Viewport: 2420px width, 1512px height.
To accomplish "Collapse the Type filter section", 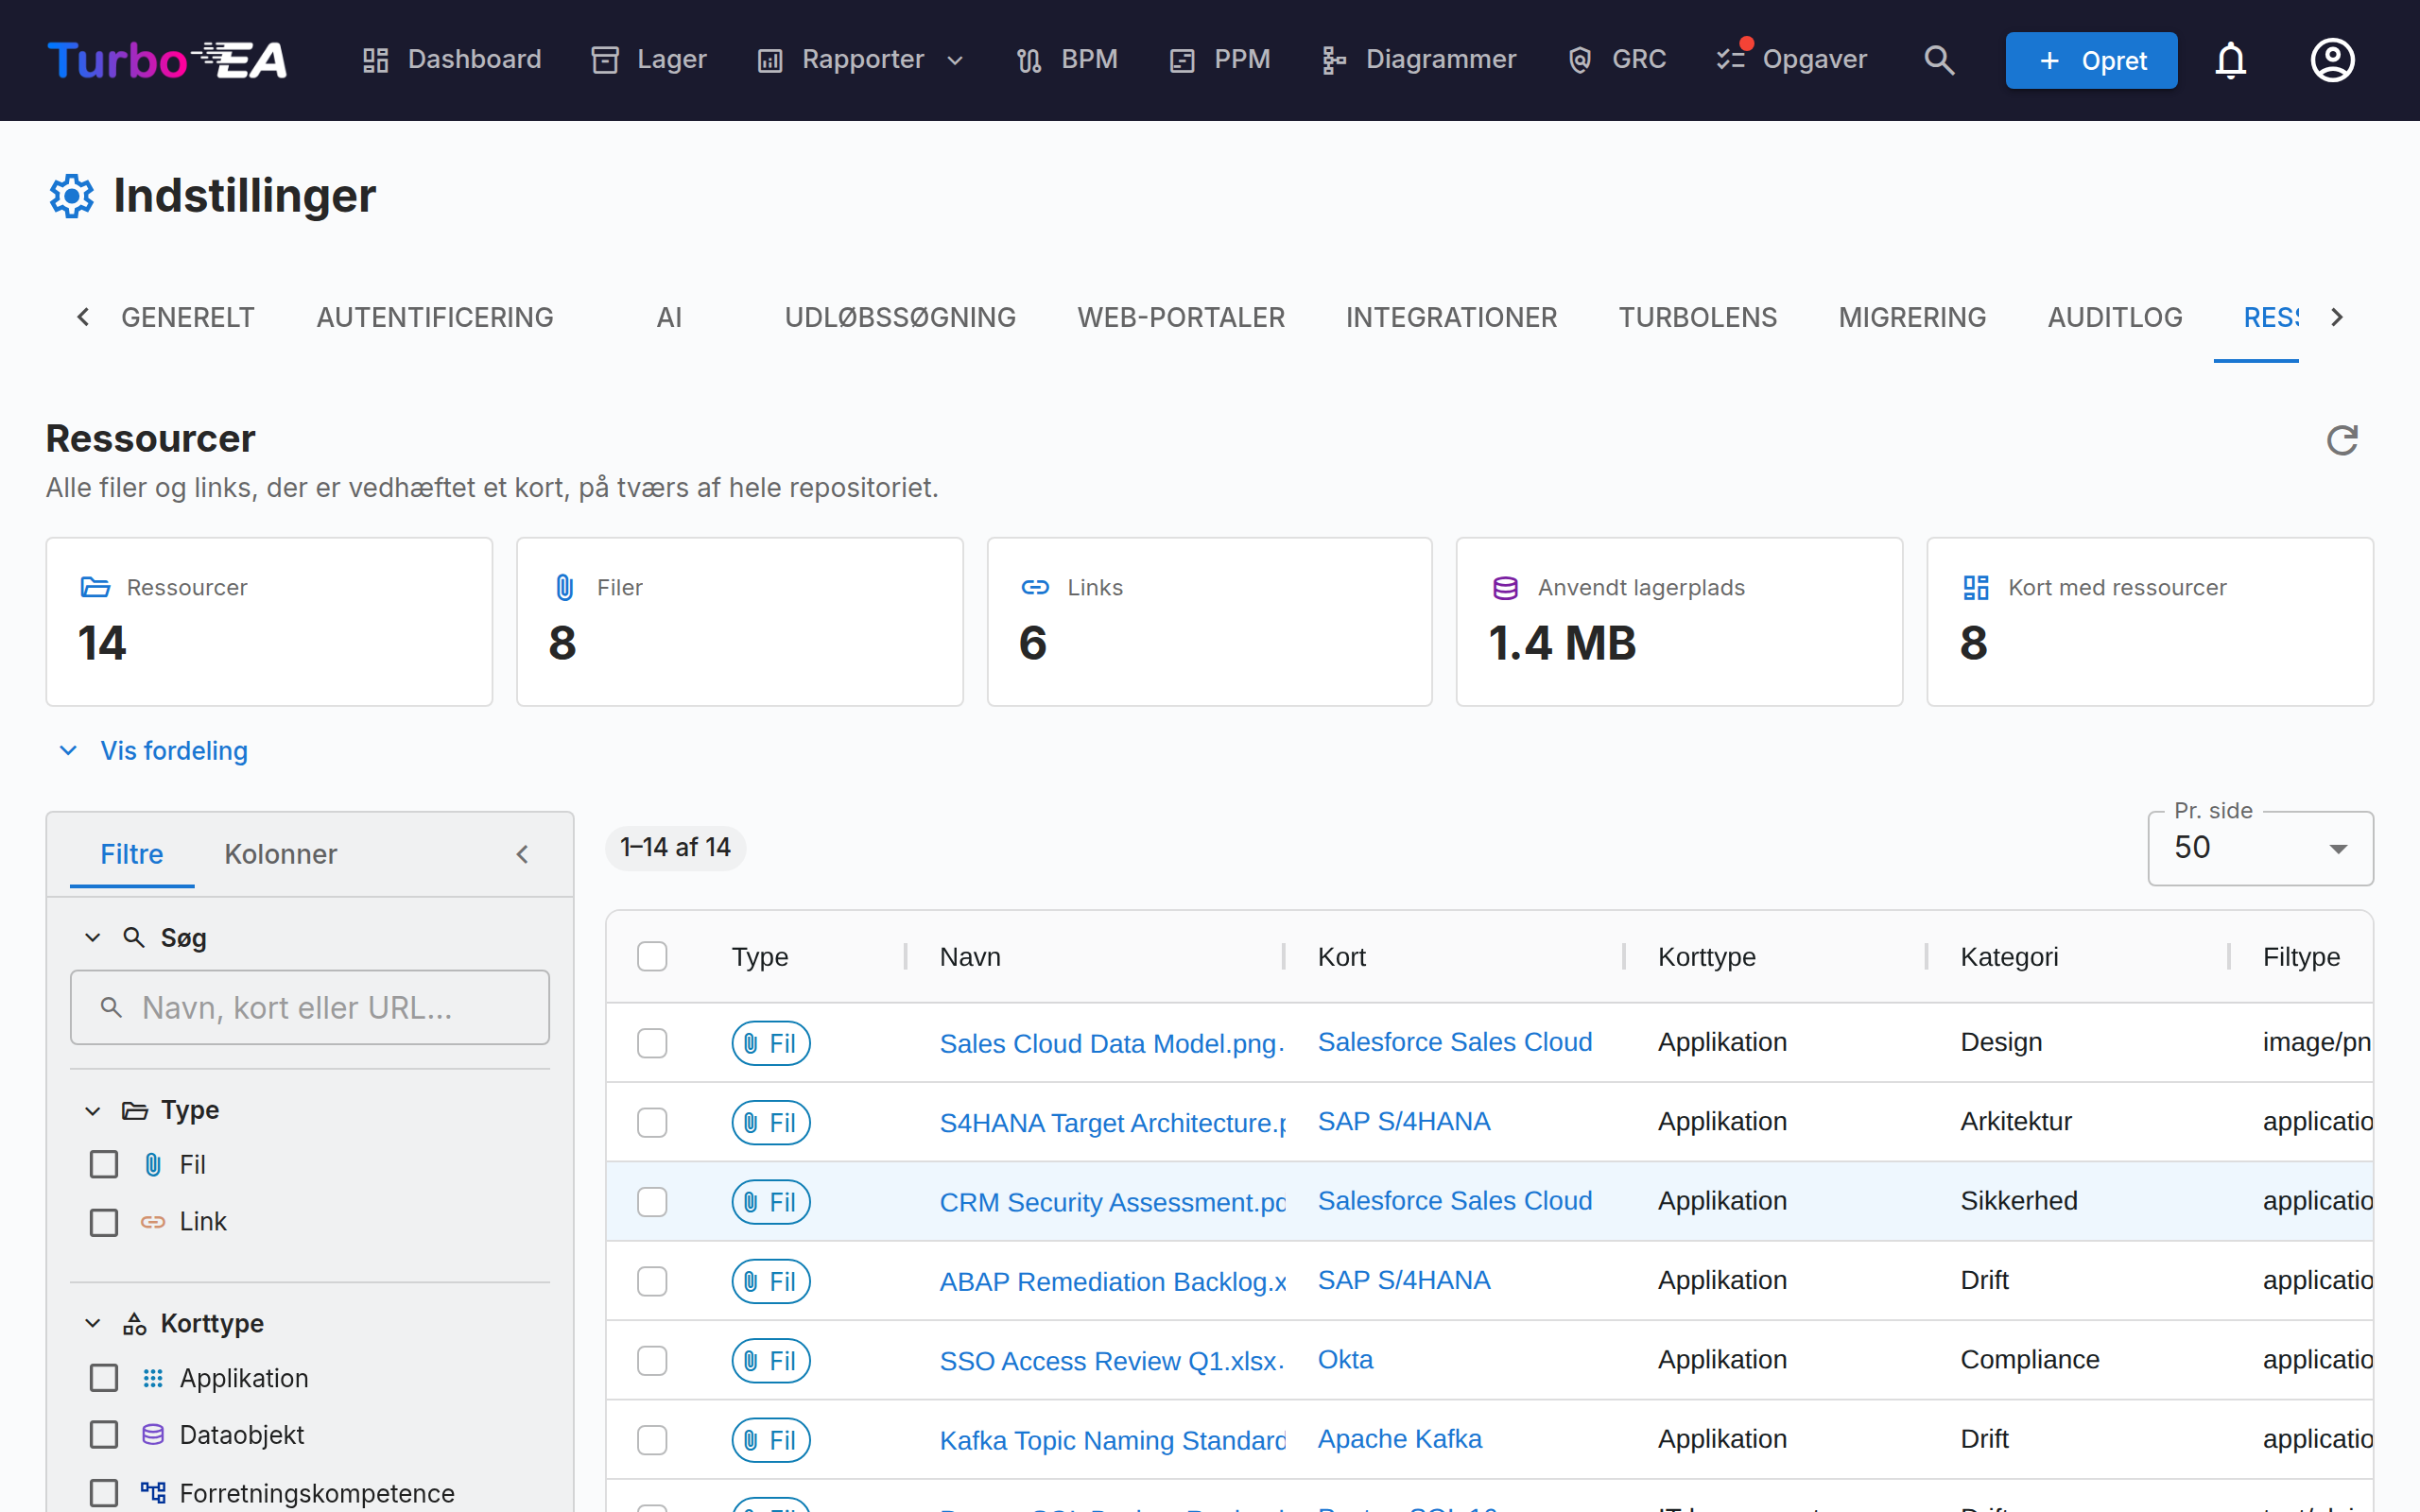I will point(93,1110).
